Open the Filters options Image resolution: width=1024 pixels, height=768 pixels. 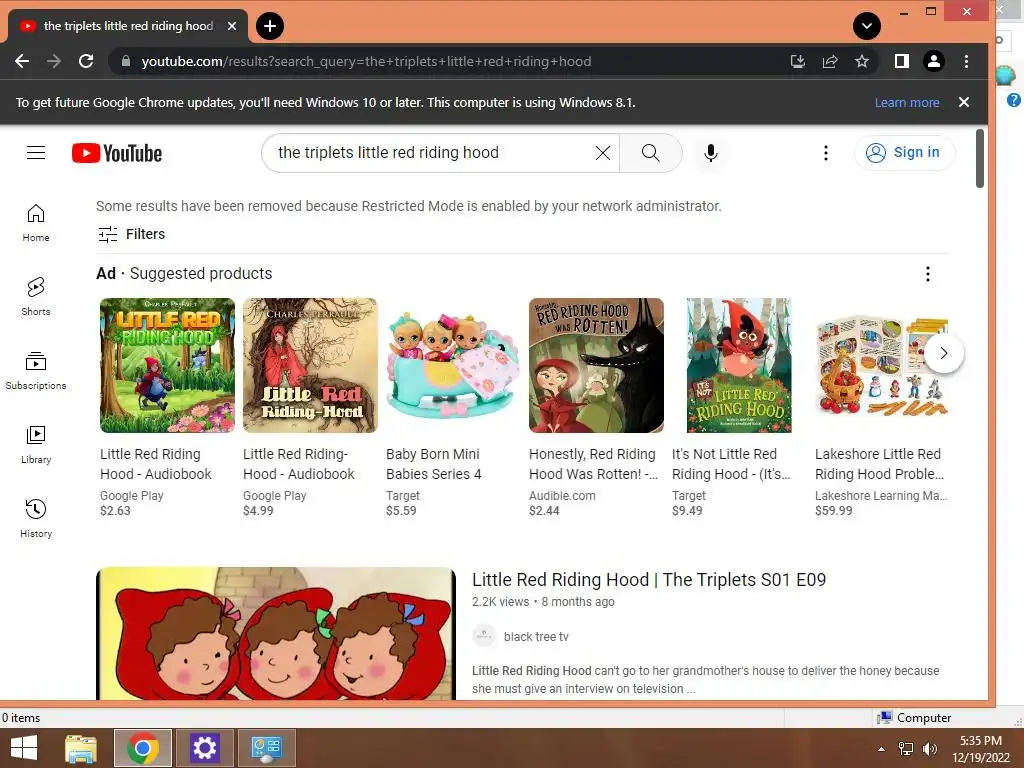[131, 234]
